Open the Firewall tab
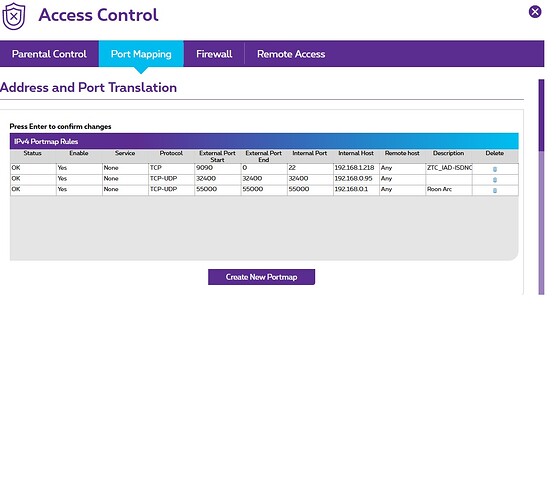This screenshot has height=500, width=556. click(x=214, y=54)
